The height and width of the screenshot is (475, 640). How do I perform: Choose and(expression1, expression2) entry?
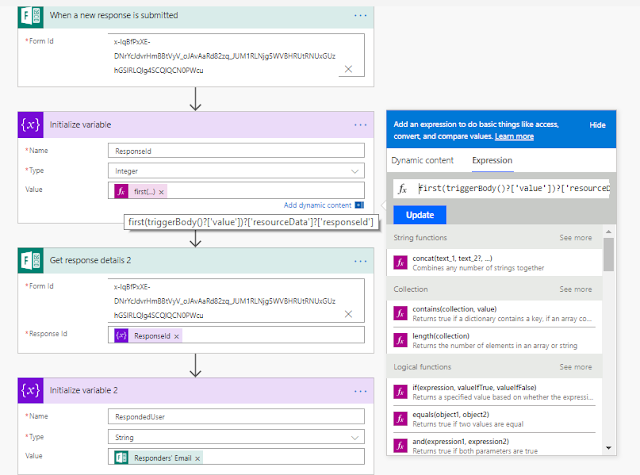pyautogui.click(x=495, y=446)
